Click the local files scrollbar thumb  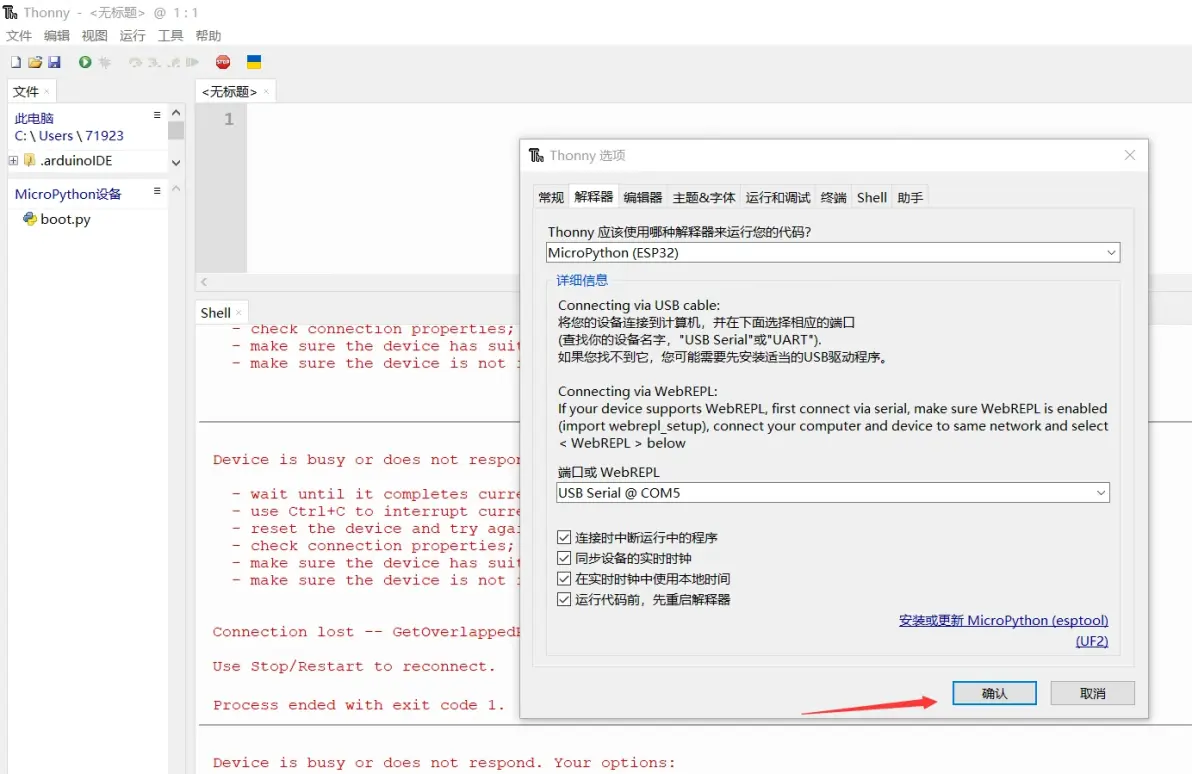point(176,131)
